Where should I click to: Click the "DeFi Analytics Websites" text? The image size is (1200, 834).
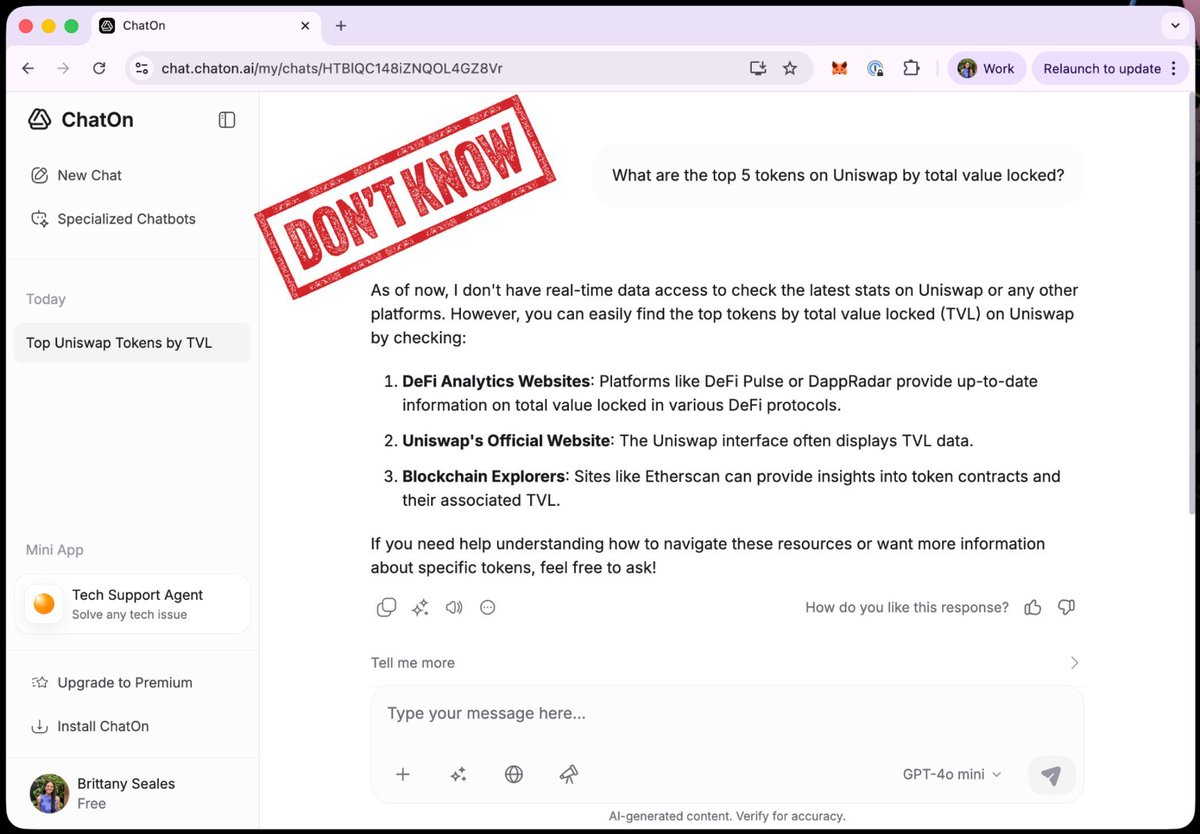(x=496, y=381)
